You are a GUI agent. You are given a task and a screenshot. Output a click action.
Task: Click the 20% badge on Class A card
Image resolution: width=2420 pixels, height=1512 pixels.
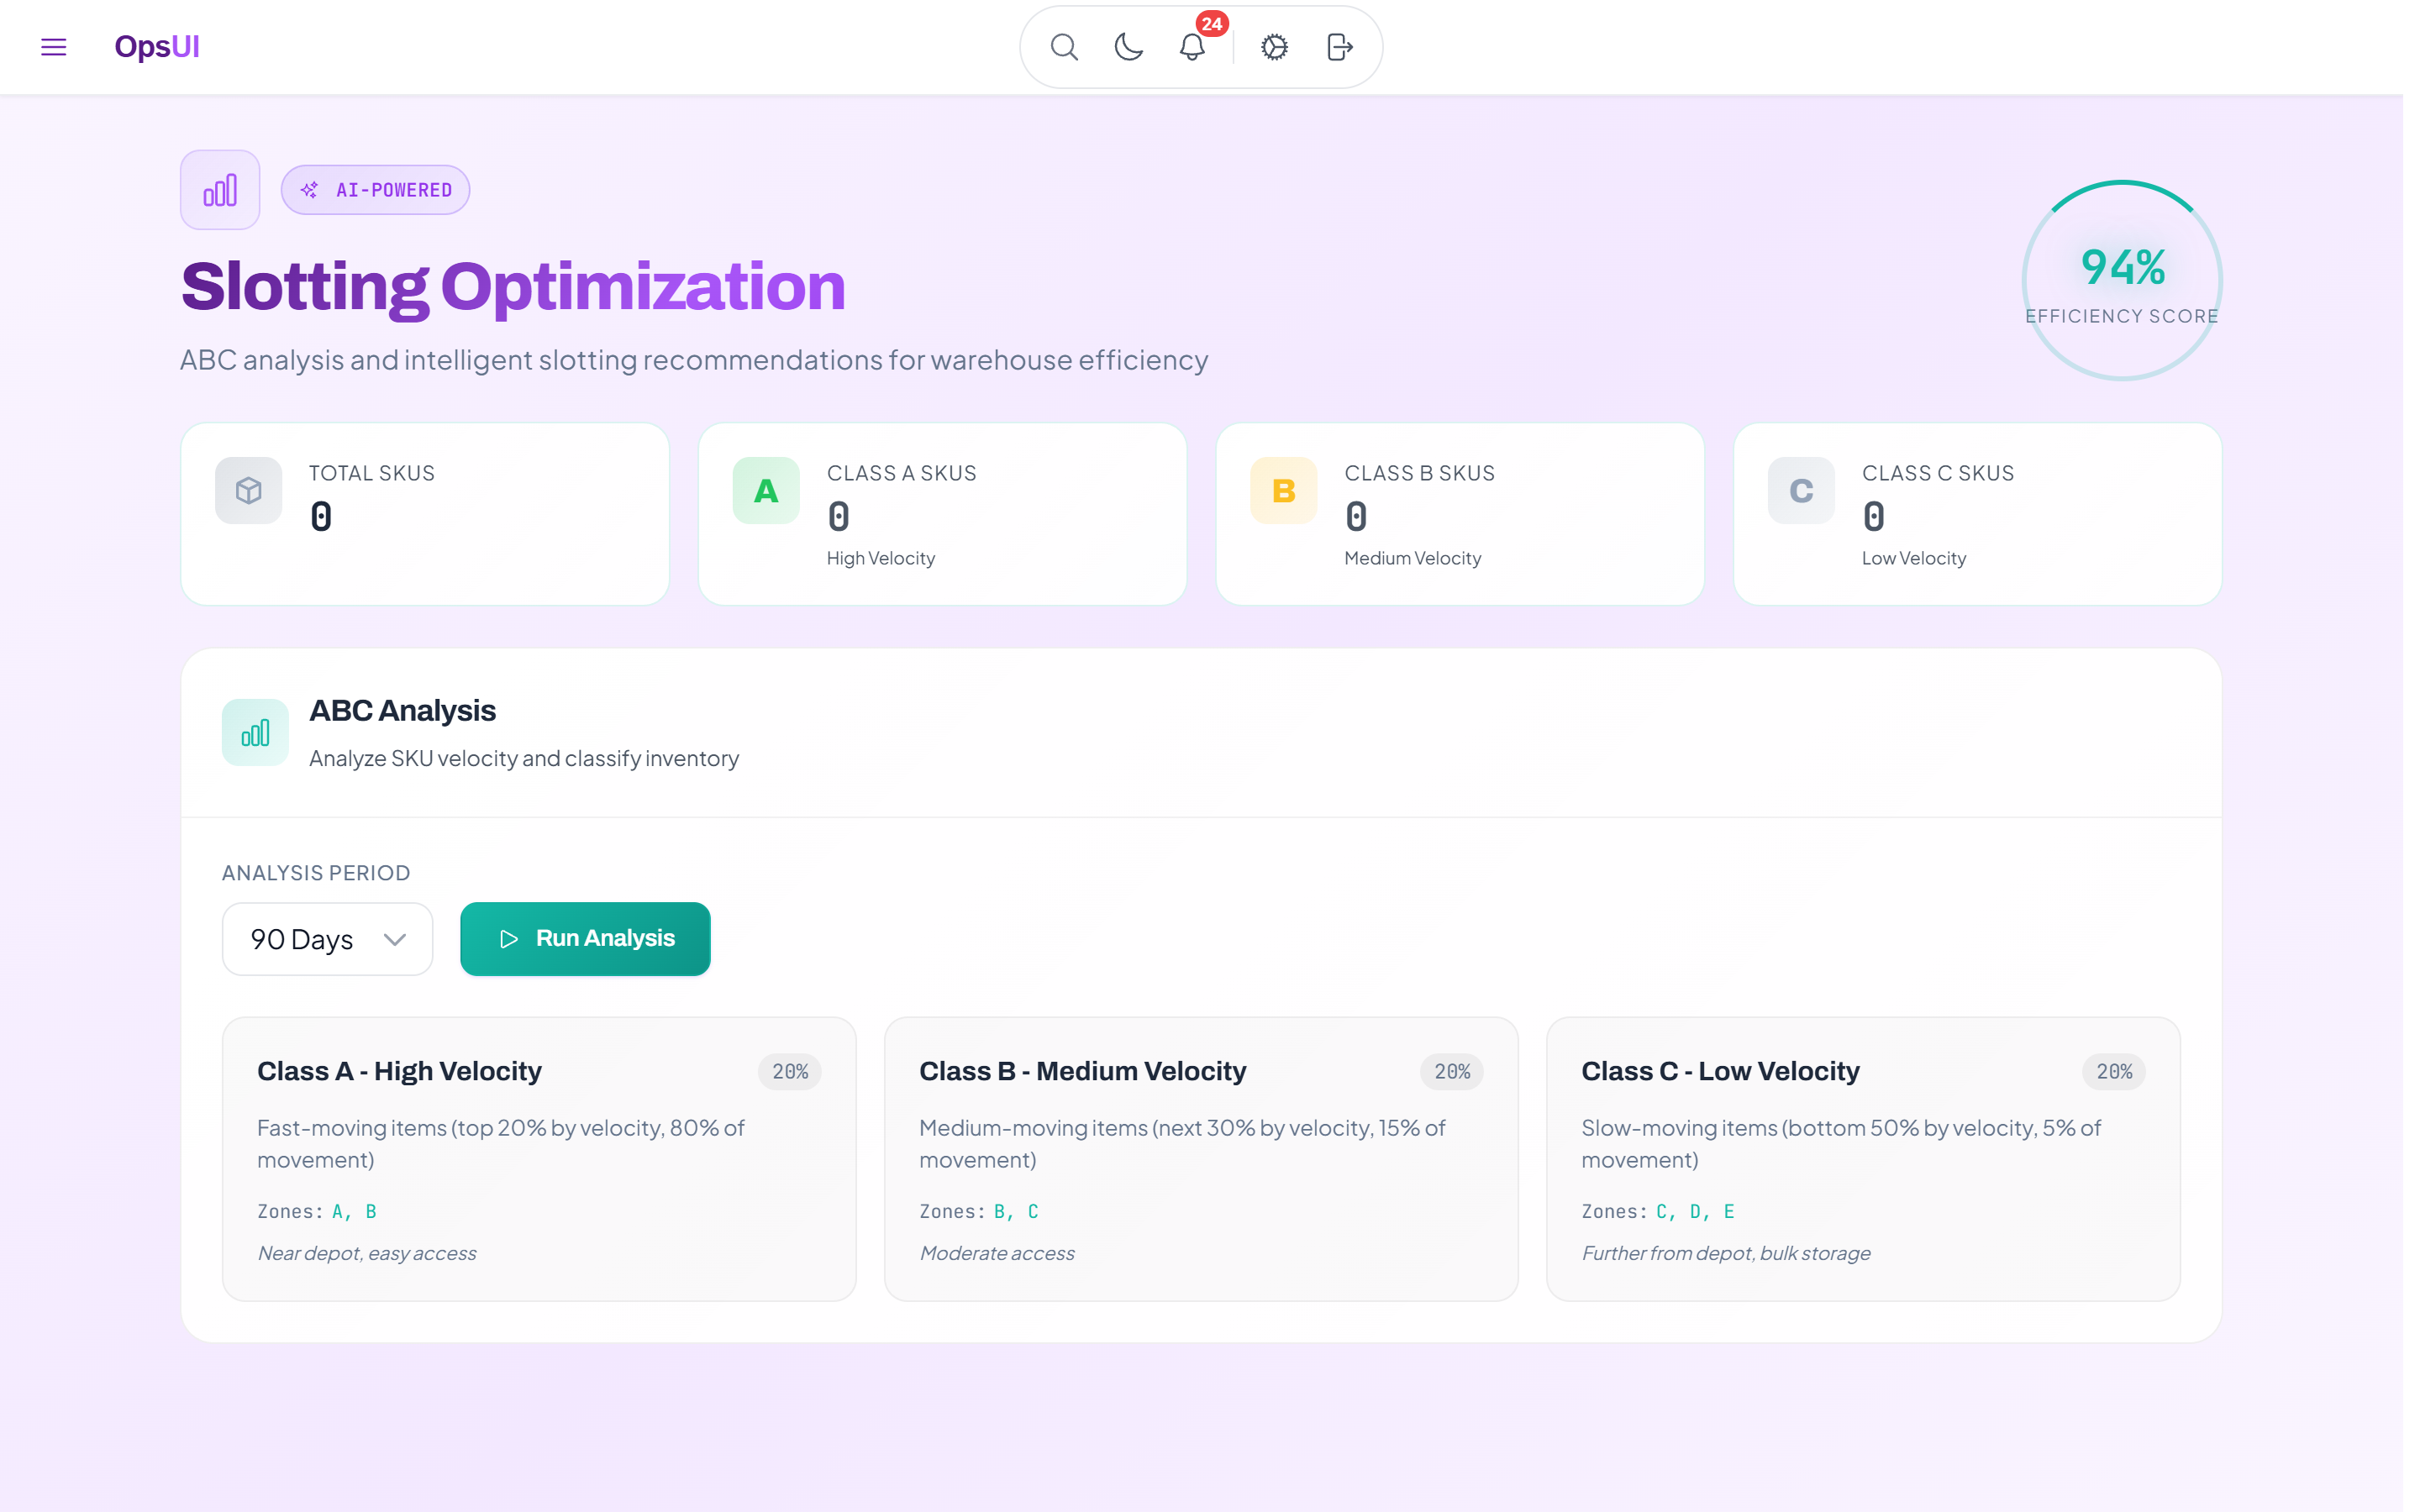tap(790, 1072)
